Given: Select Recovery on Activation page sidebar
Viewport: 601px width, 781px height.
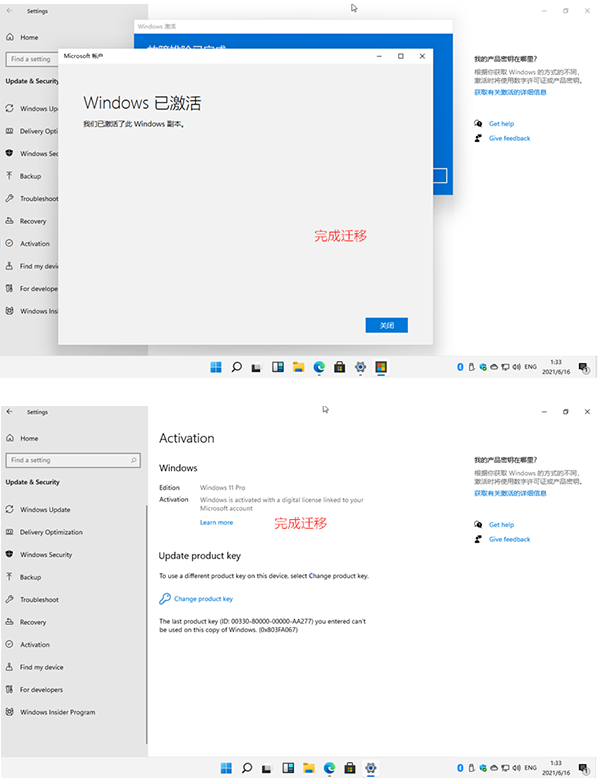Looking at the screenshot, I should click(33, 622).
